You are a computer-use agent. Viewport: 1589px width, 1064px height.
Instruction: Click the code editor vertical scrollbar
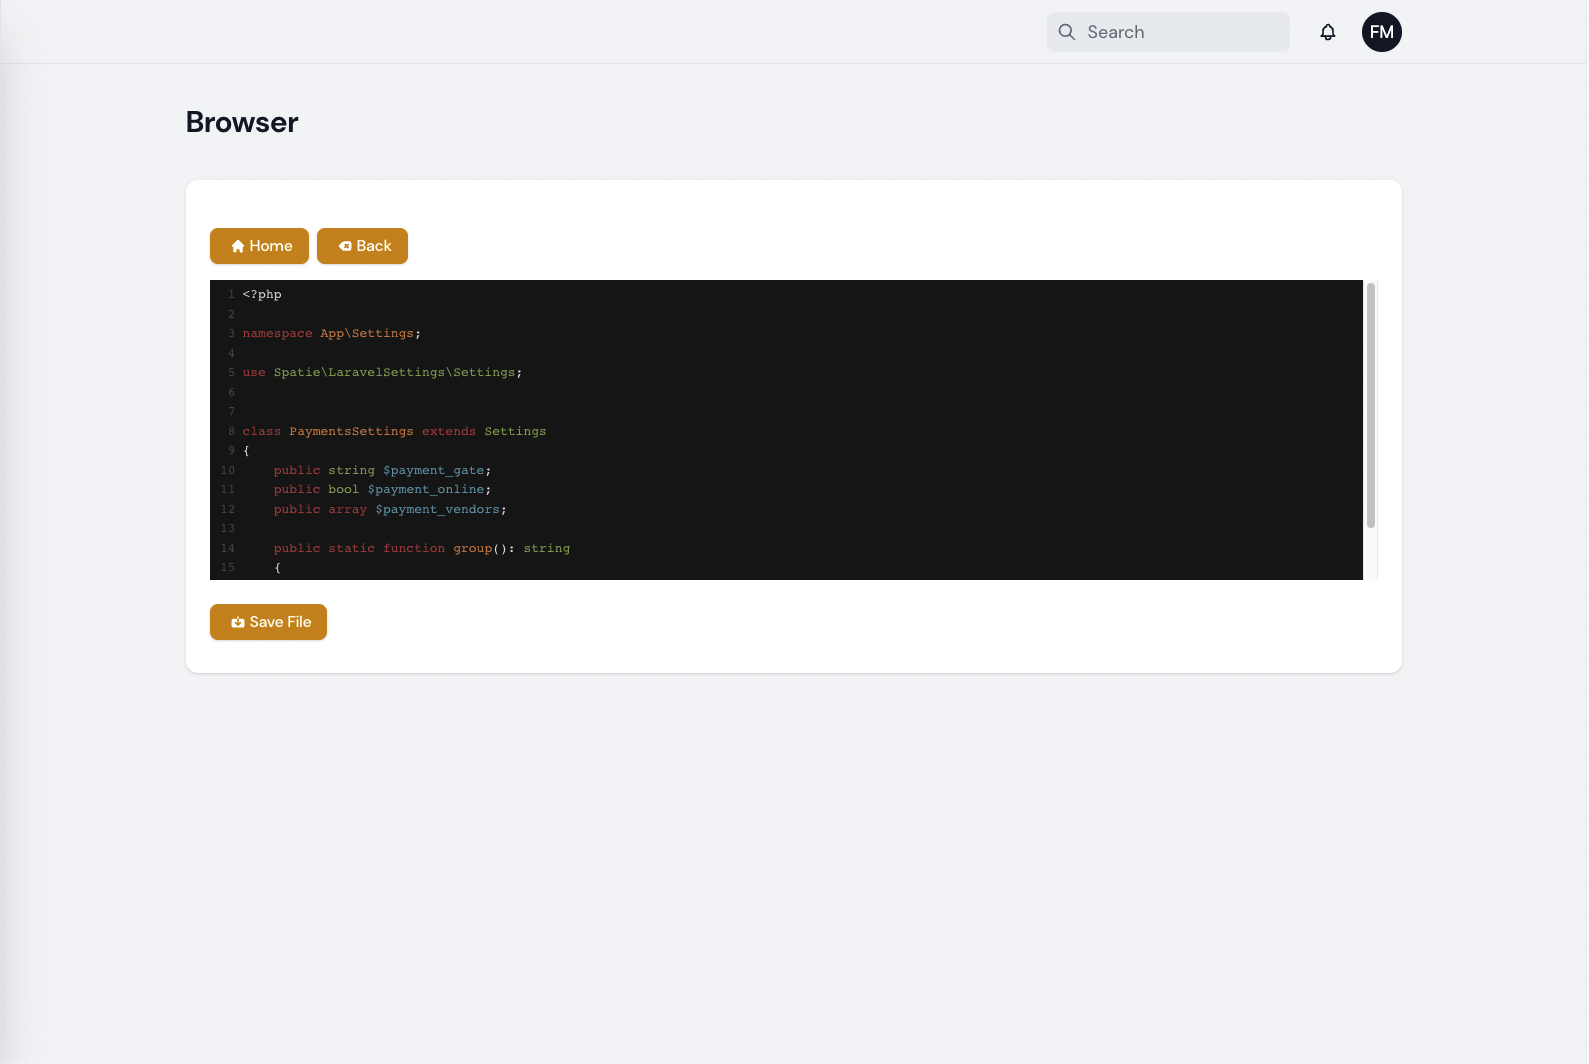1371,405
